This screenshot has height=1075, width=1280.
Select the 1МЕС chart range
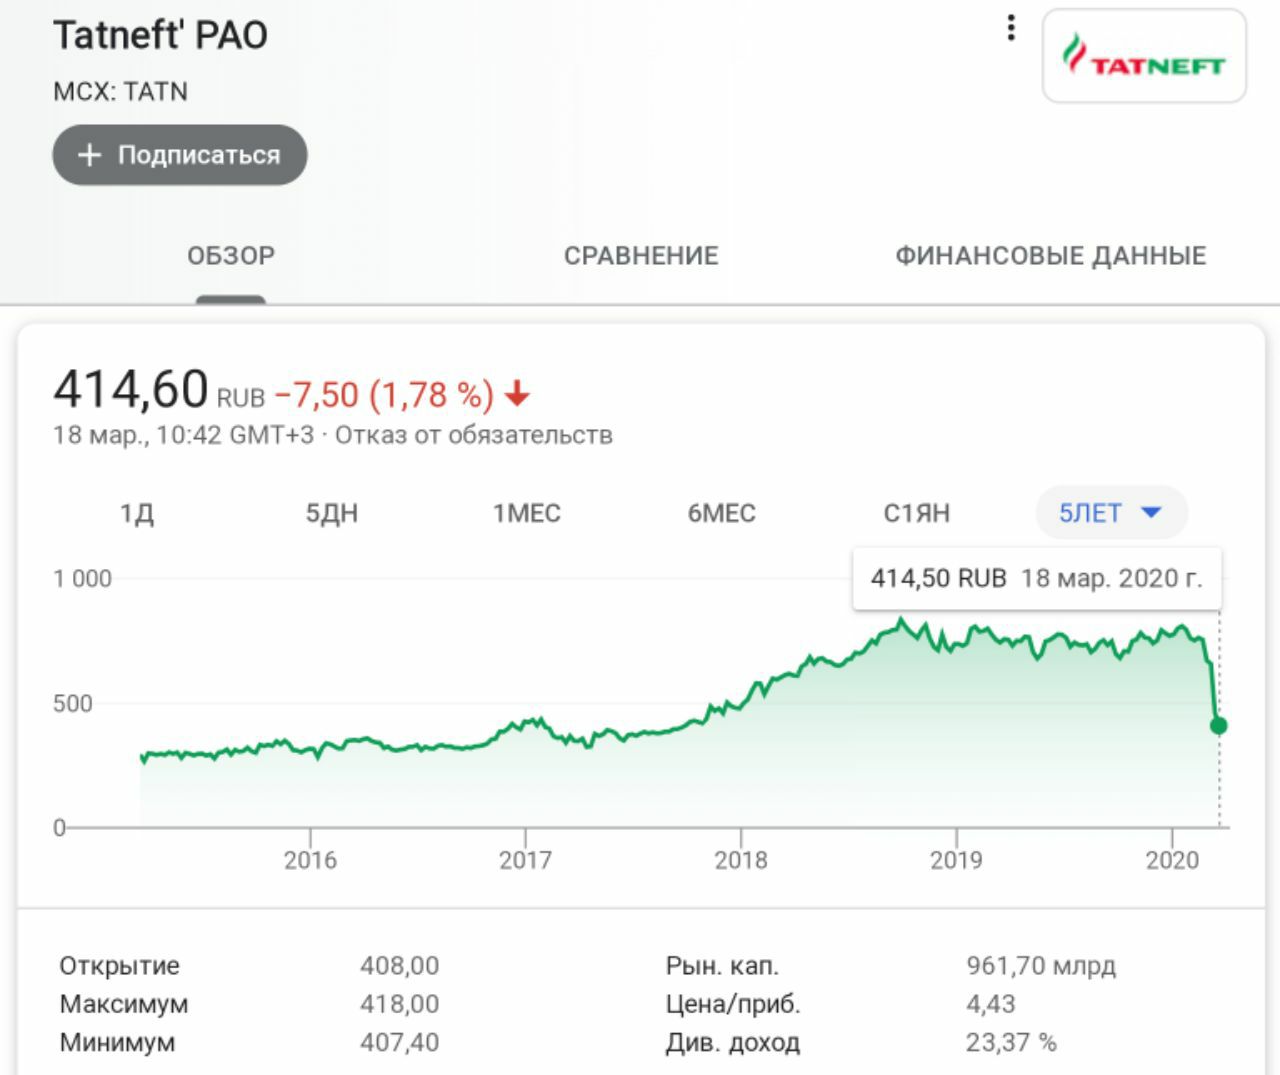[527, 514]
